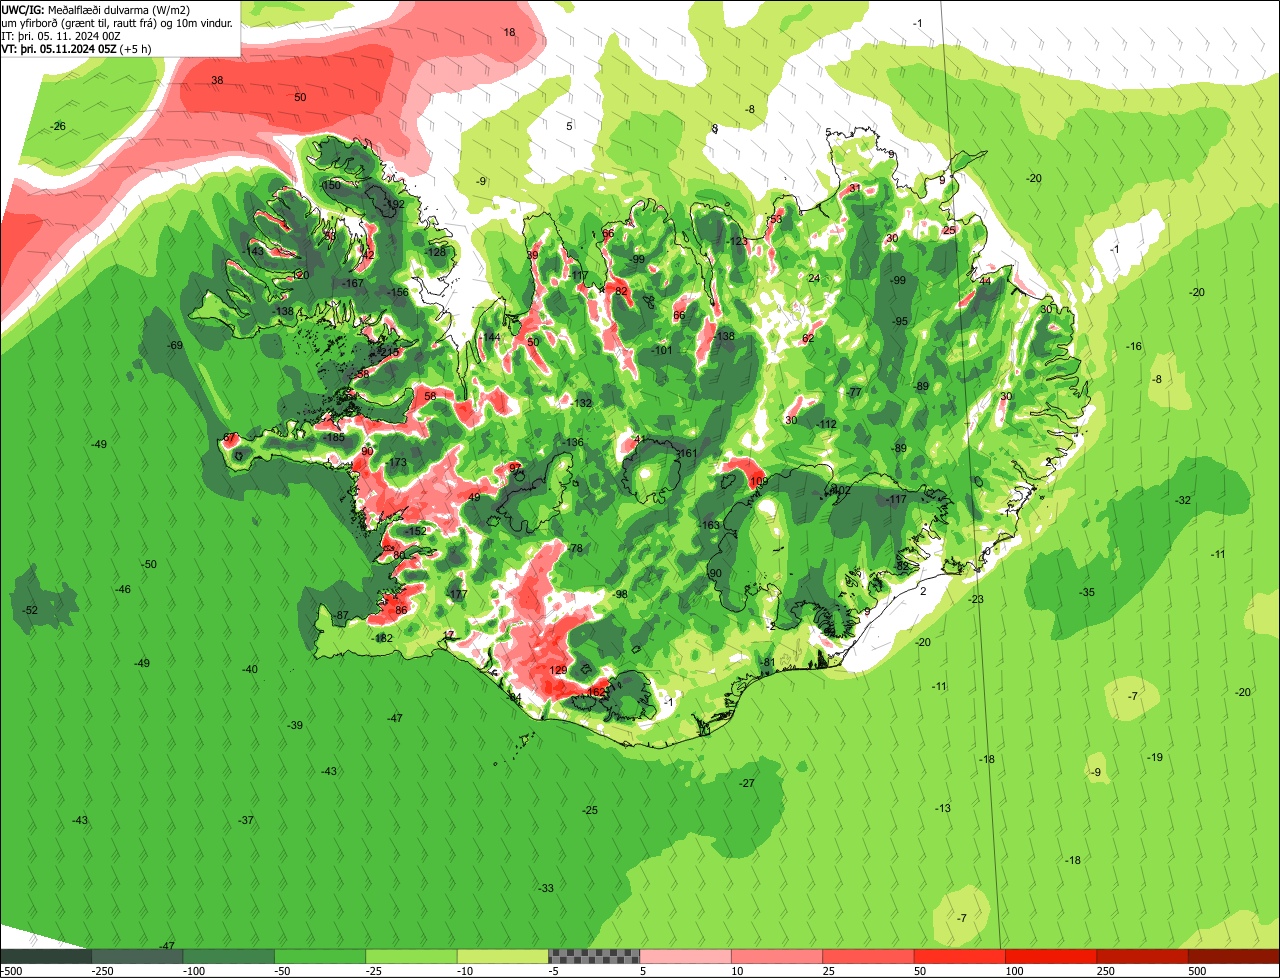Click the legend swatch between -250 and -100

coord(137,956)
